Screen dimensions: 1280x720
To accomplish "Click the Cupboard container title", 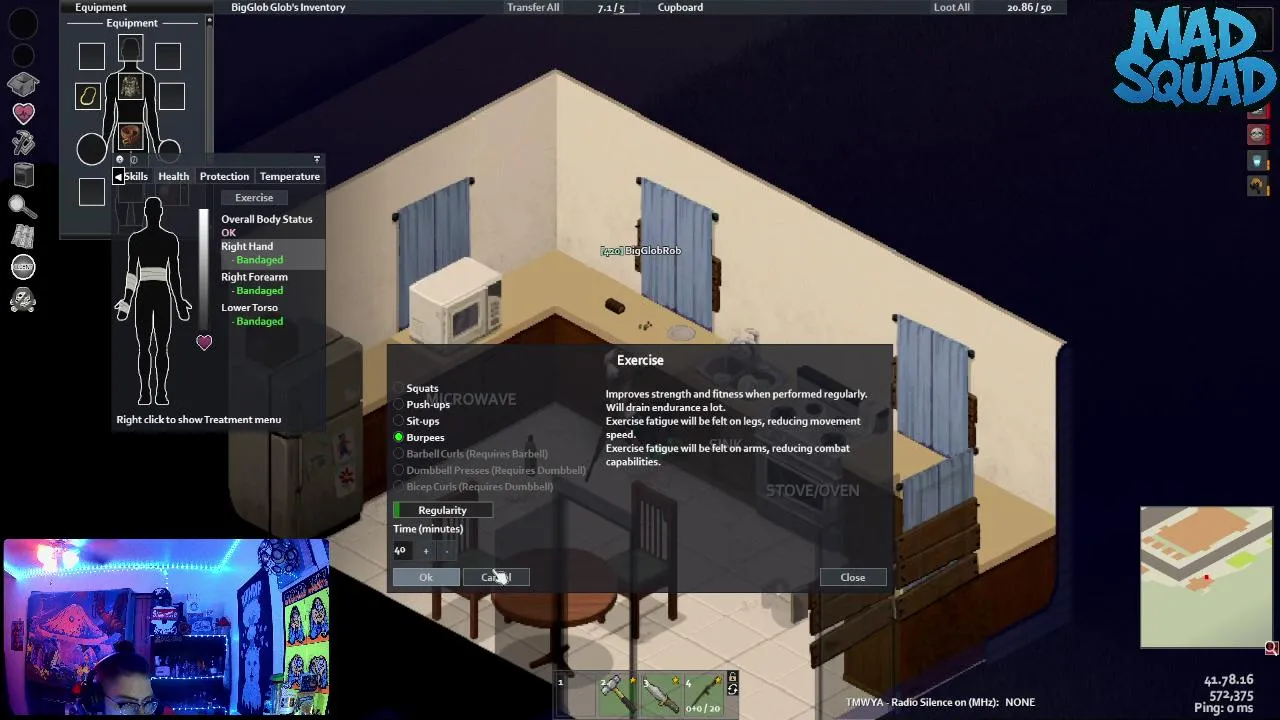I will click(x=680, y=7).
